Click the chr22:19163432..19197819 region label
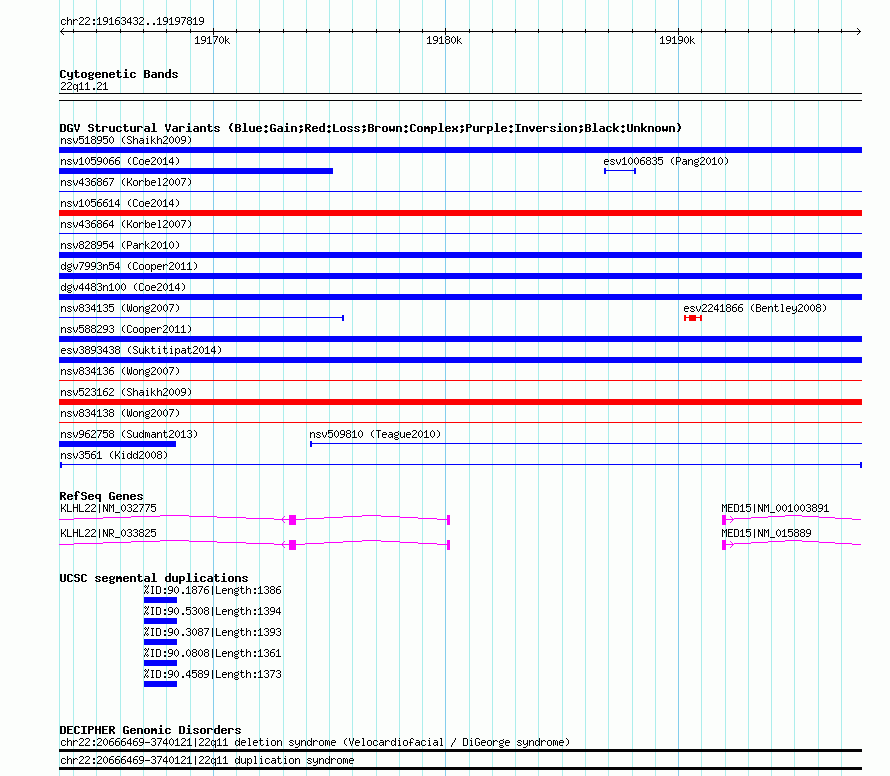Image resolution: width=890 pixels, height=776 pixels. (132, 22)
